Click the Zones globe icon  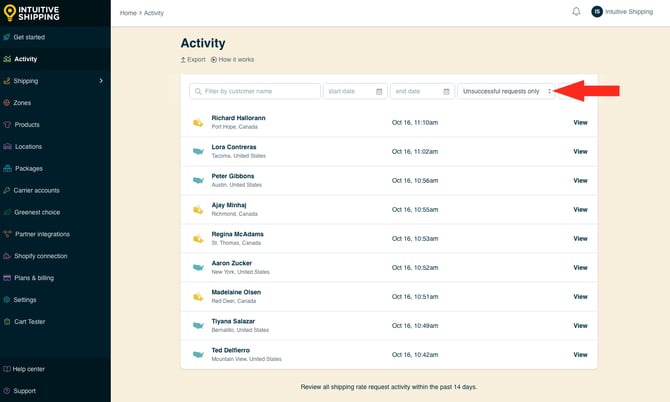tap(7, 103)
